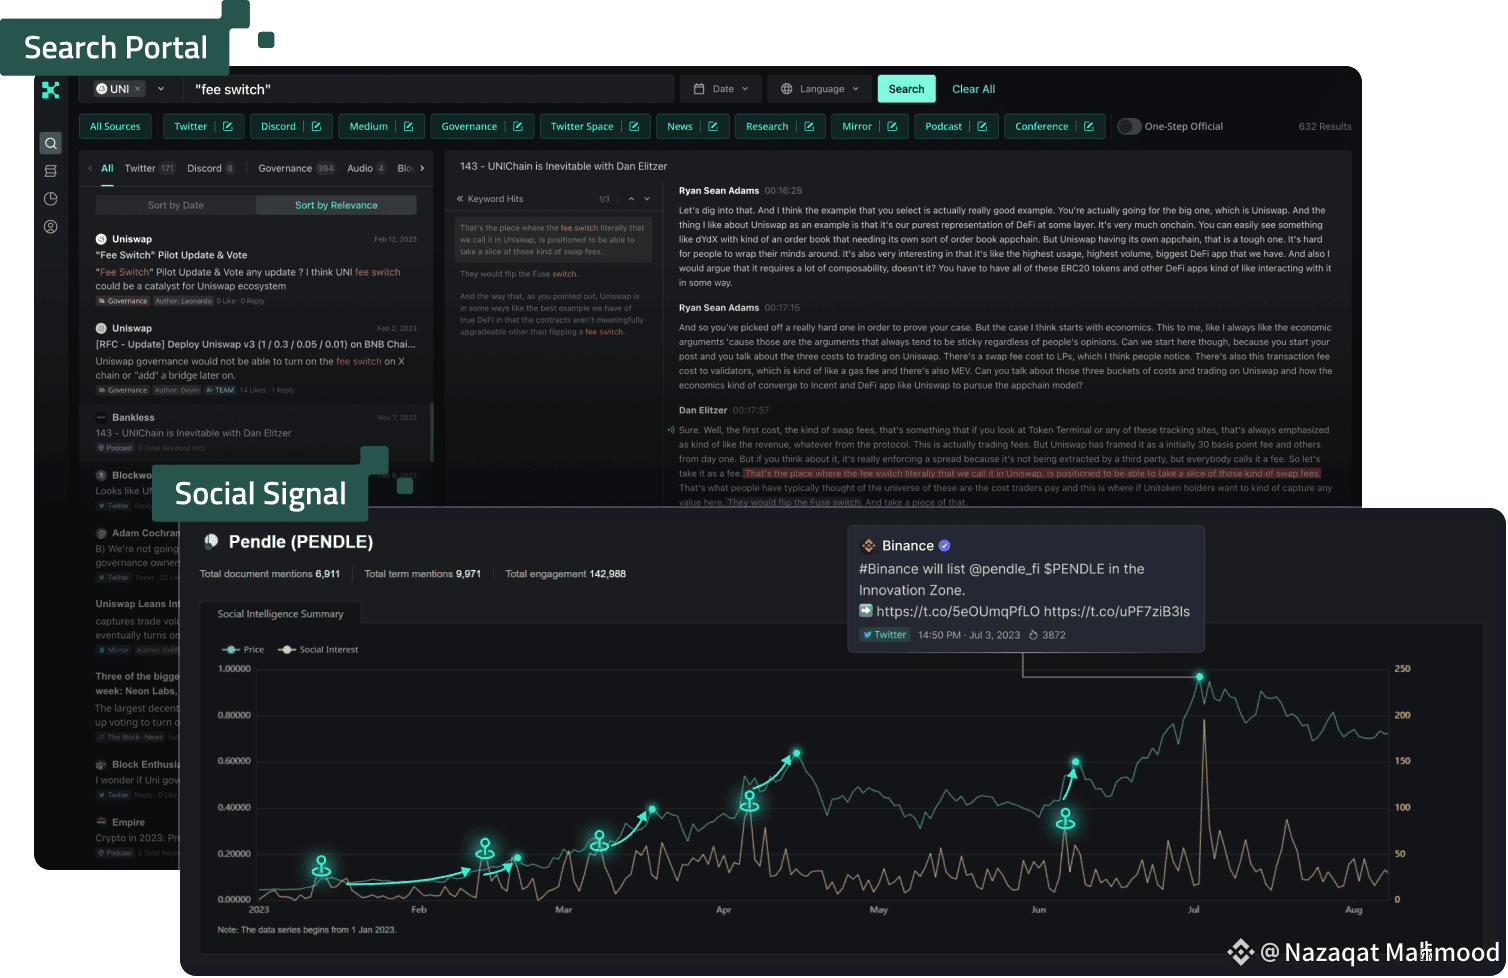Viewport: 1508px width, 978px height.
Task: Switch to the Governance 384 results tab
Action: [x=296, y=169]
